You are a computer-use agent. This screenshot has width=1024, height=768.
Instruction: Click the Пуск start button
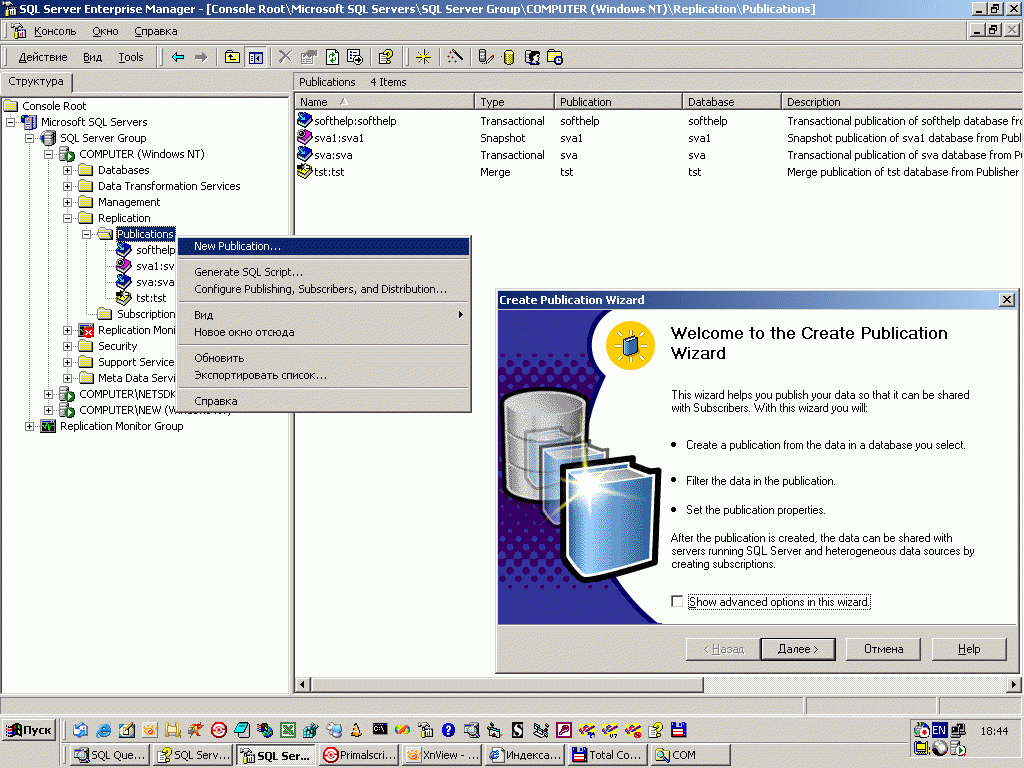tap(29, 730)
